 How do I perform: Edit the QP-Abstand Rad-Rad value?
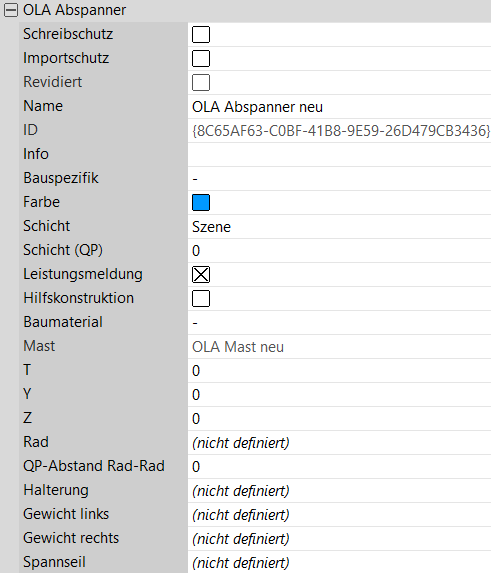tap(339, 467)
